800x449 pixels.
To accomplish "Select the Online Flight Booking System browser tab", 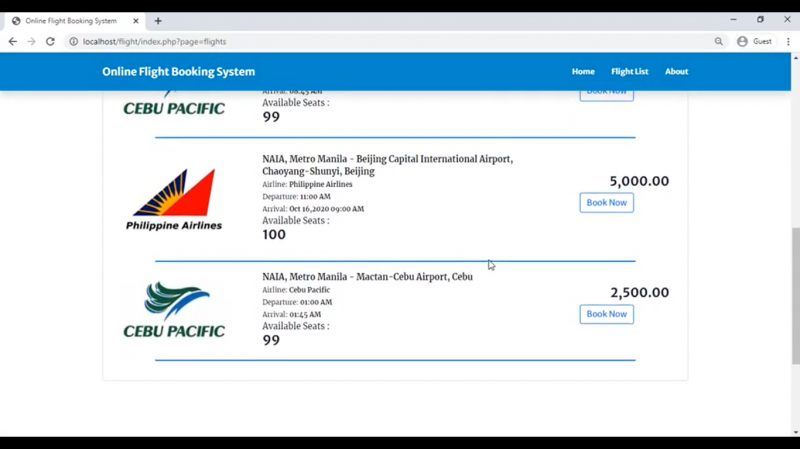I will (75, 21).
